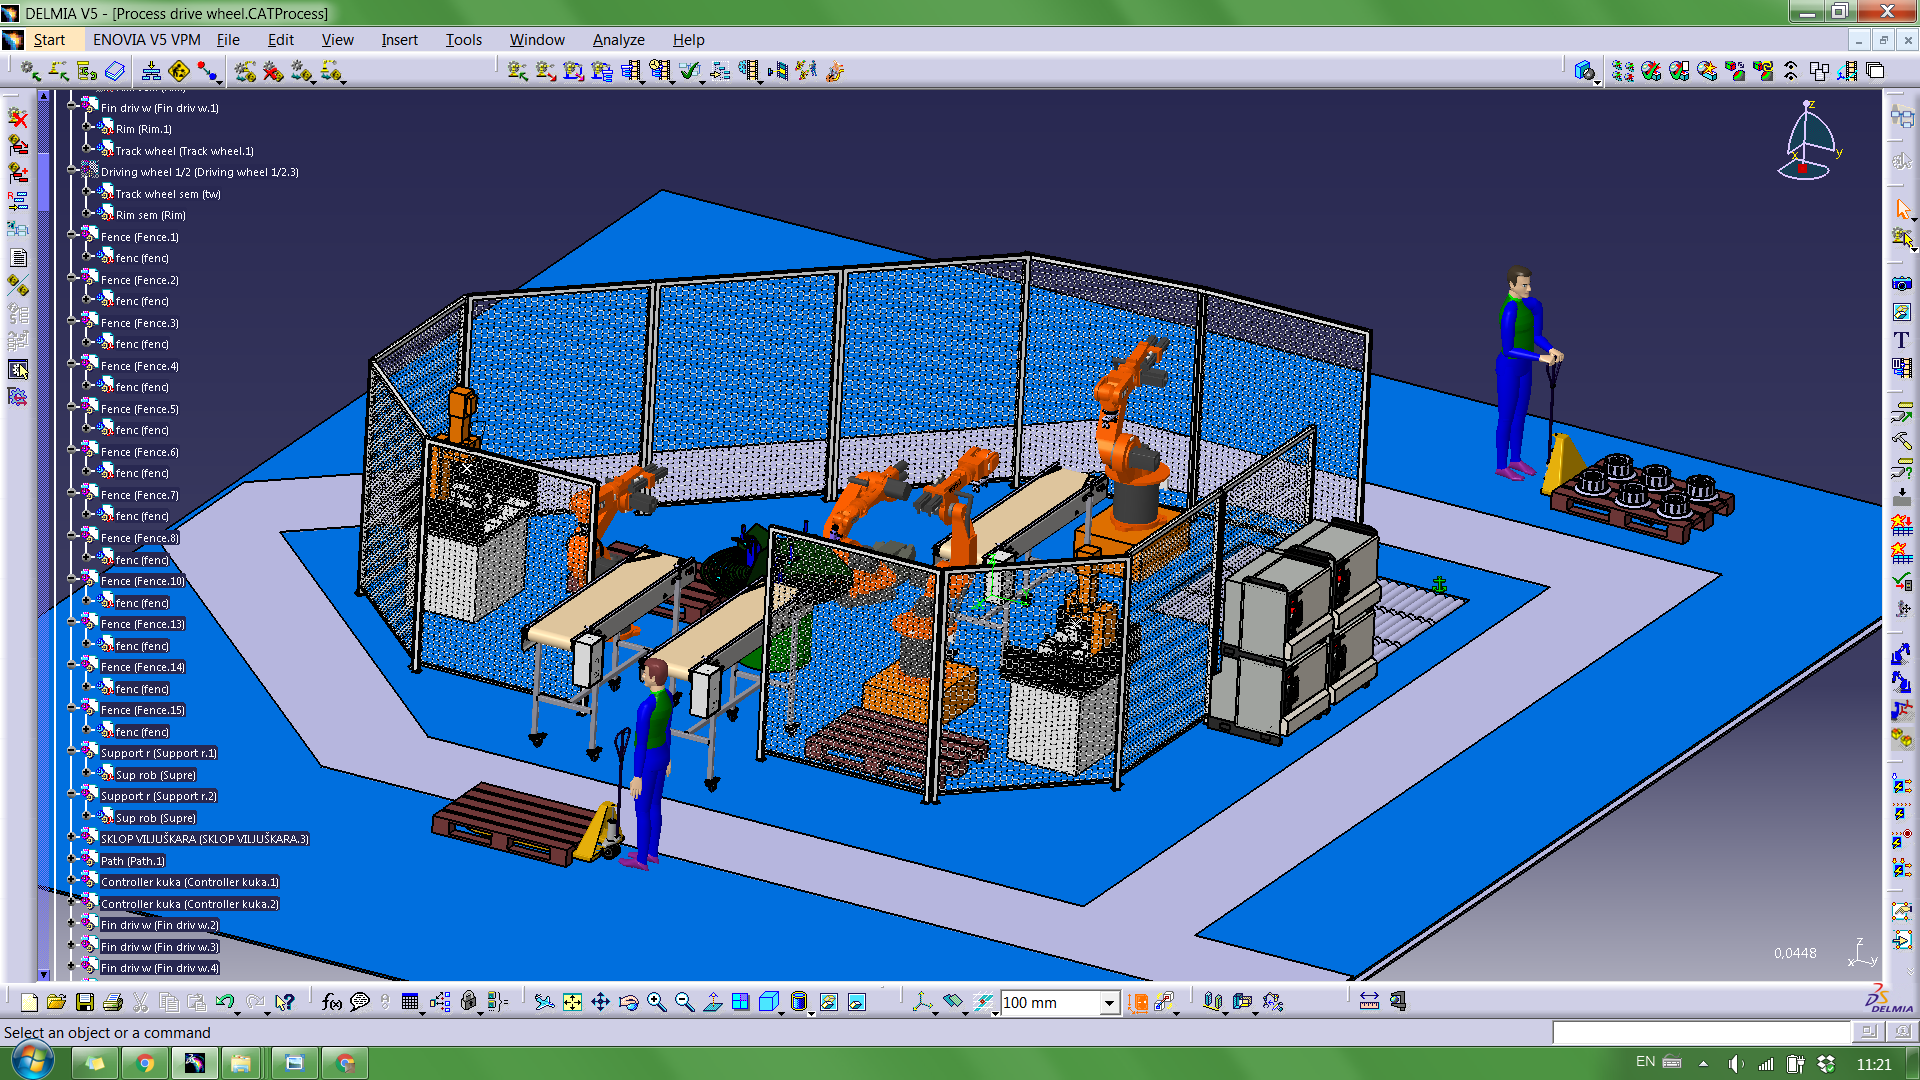
Task: Expand the Driving wheel 1/2 tree node
Action: (72, 172)
